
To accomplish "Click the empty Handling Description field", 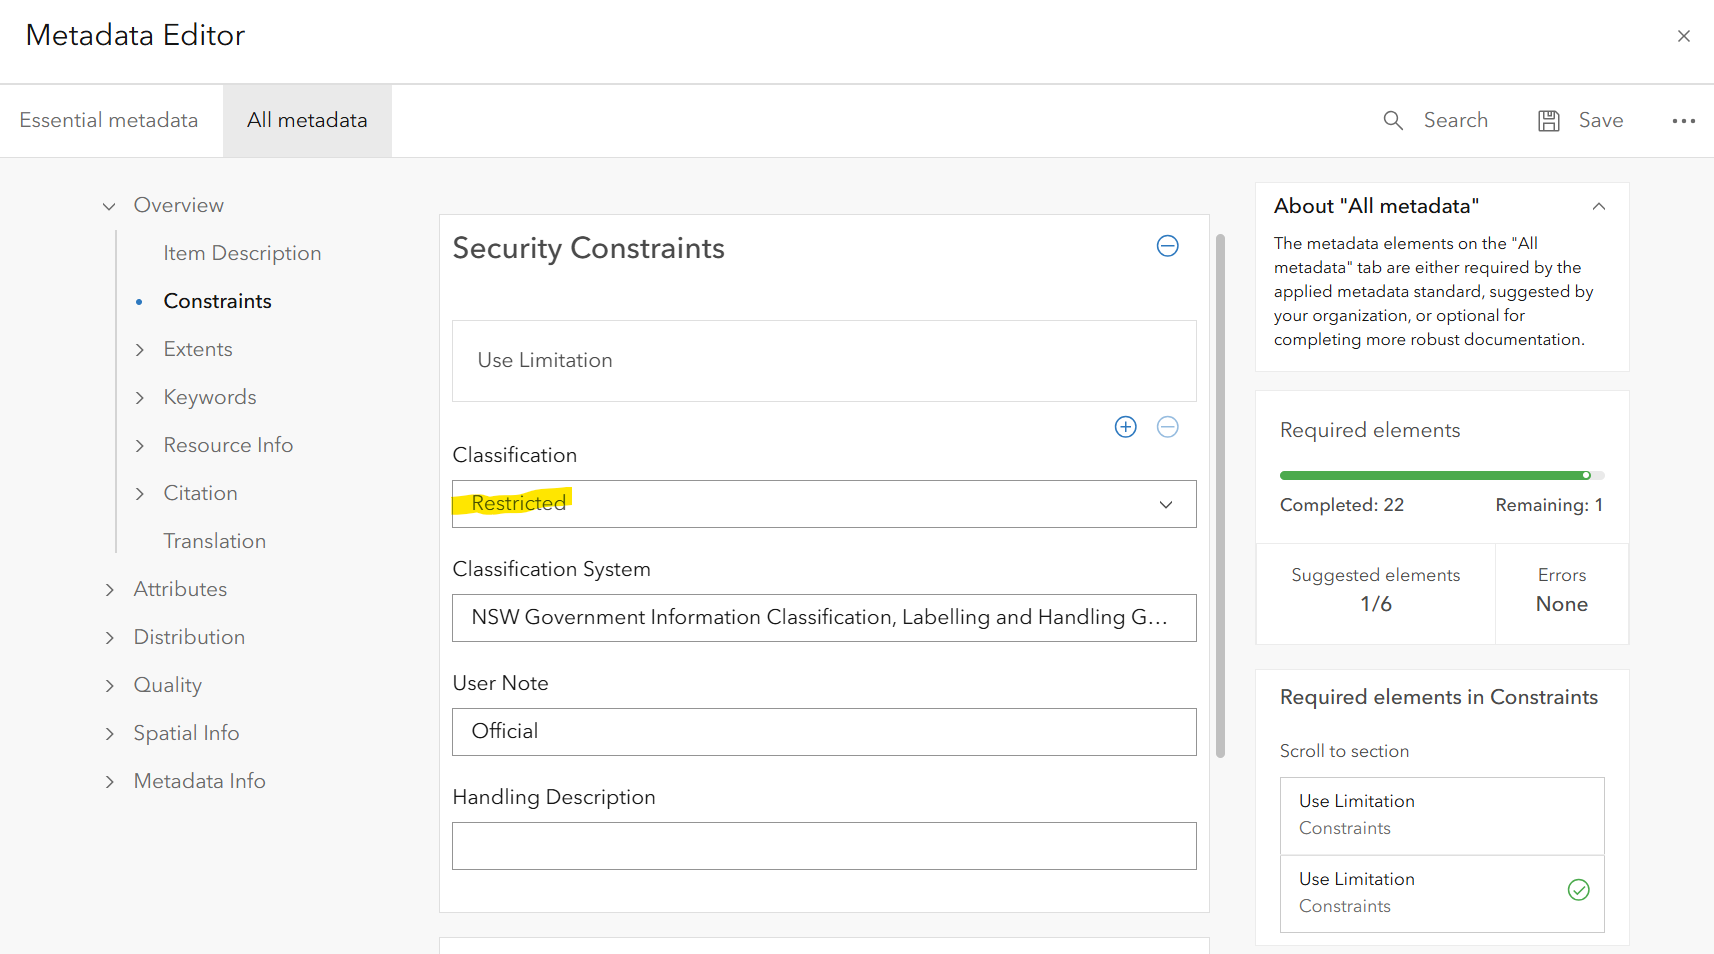I will tap(824, 846).
